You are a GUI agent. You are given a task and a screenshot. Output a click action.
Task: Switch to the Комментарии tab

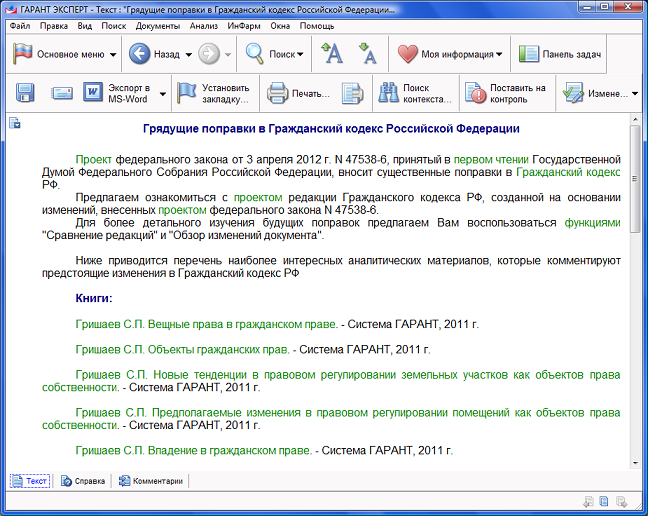tap(151, 481)
